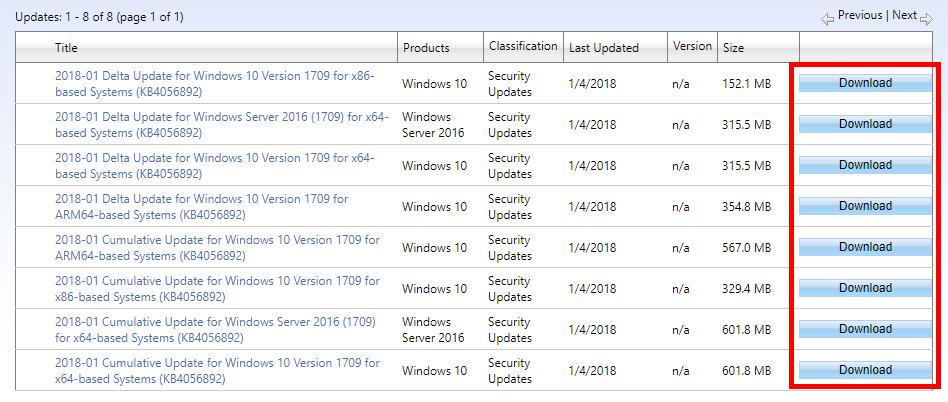Download the 329.4 MB x86 Cumulative Update
This screenshot has height=402, width=948.
point(865,288)
